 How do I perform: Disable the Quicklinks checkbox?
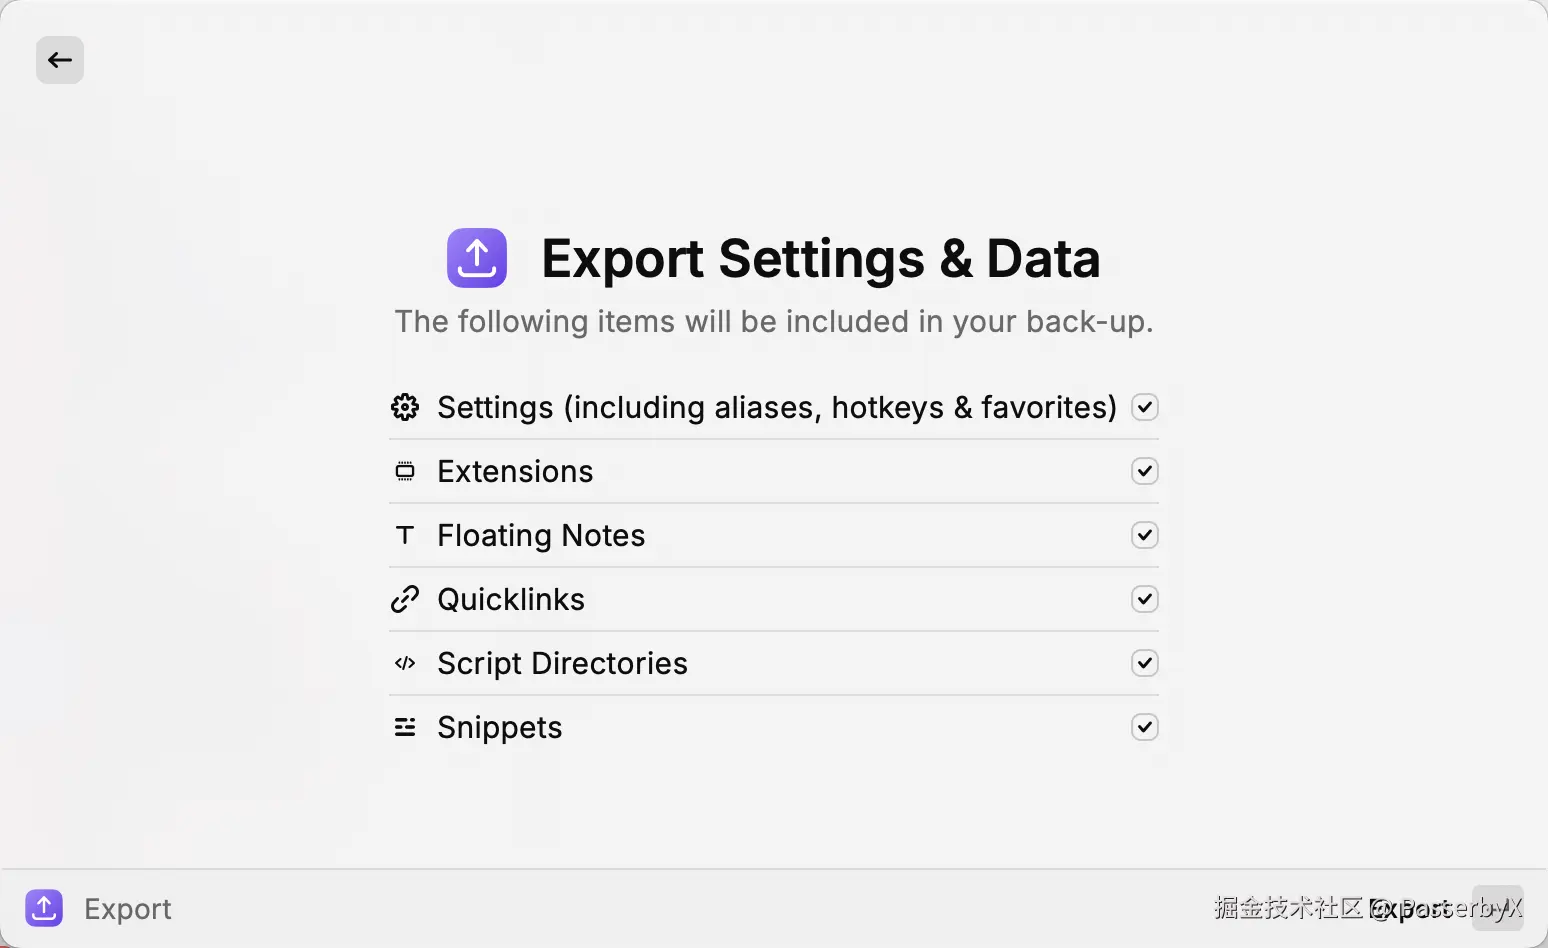(x=1145, y=599)
